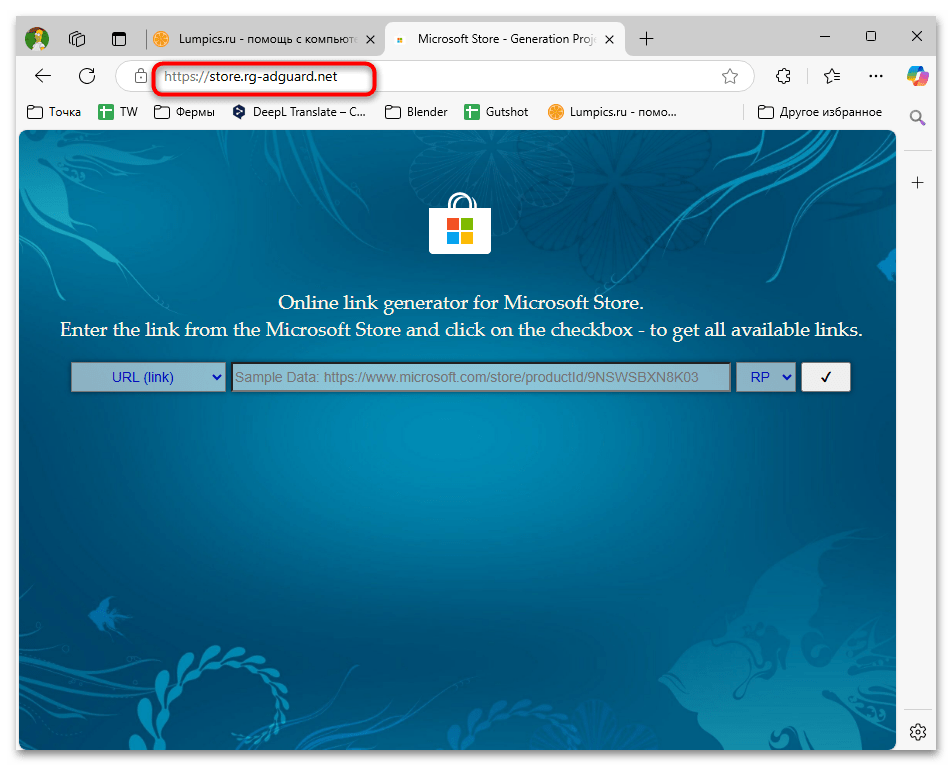This screenshot has width=952, height=766.
Task: Open the browser profile avatar
Action: (x=36, y=39)
